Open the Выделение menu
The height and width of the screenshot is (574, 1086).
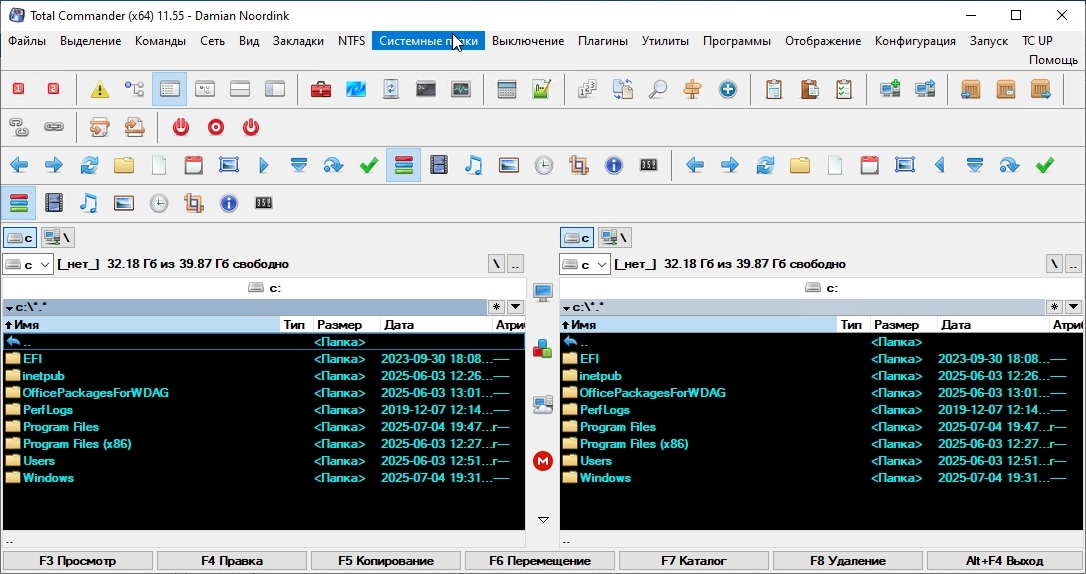click(x=90, y=41)
